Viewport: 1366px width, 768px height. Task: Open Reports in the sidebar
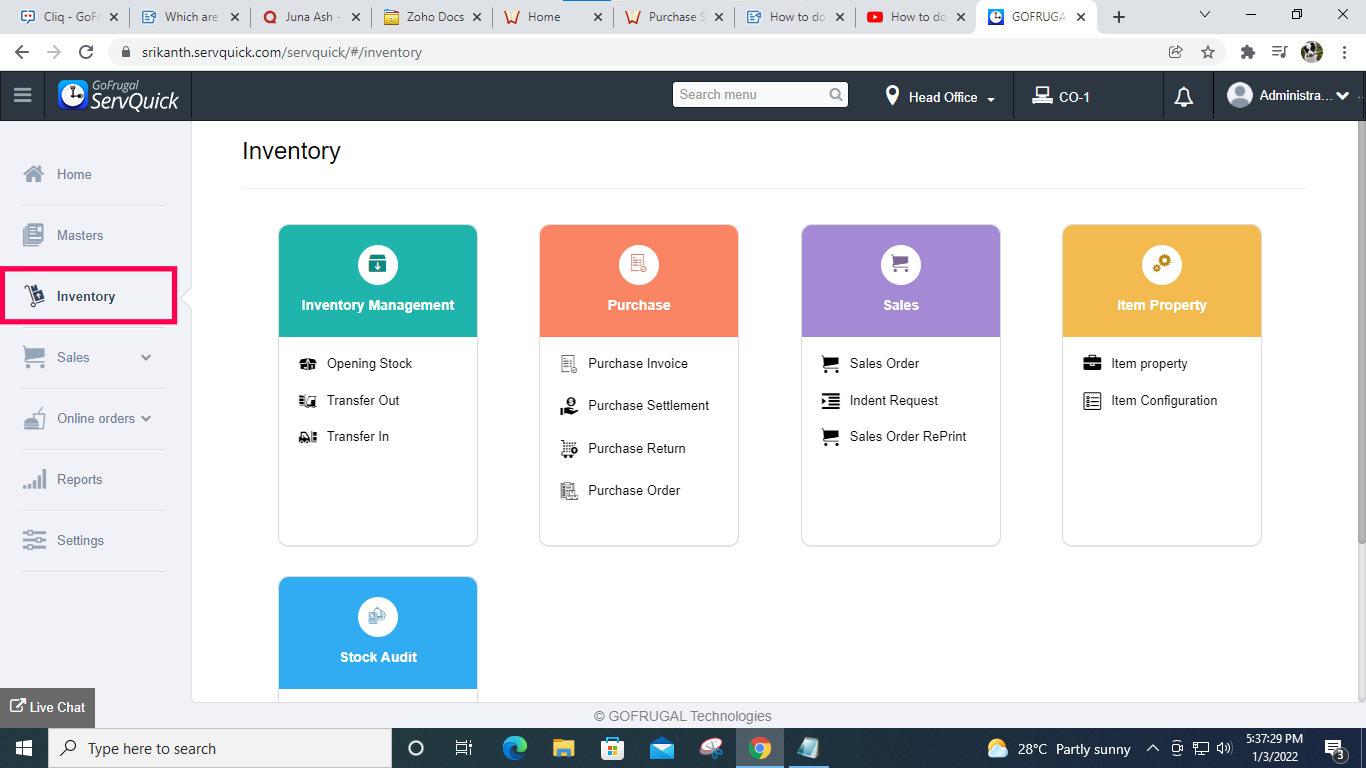pos(80,480)
